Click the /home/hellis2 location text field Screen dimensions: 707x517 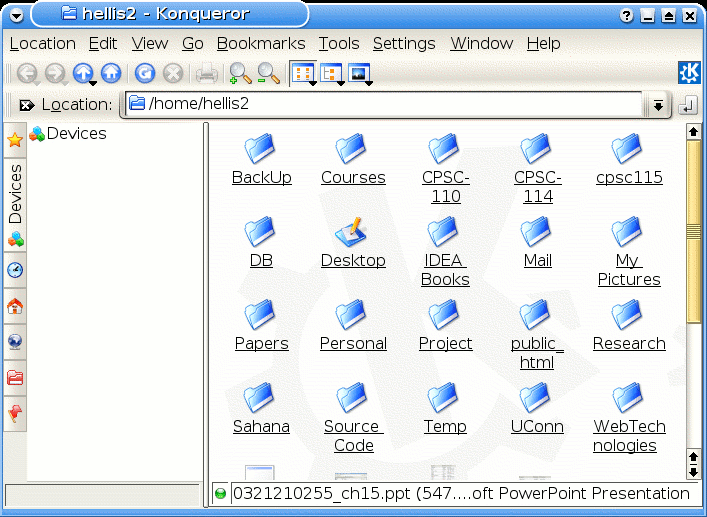click(390, 104)
